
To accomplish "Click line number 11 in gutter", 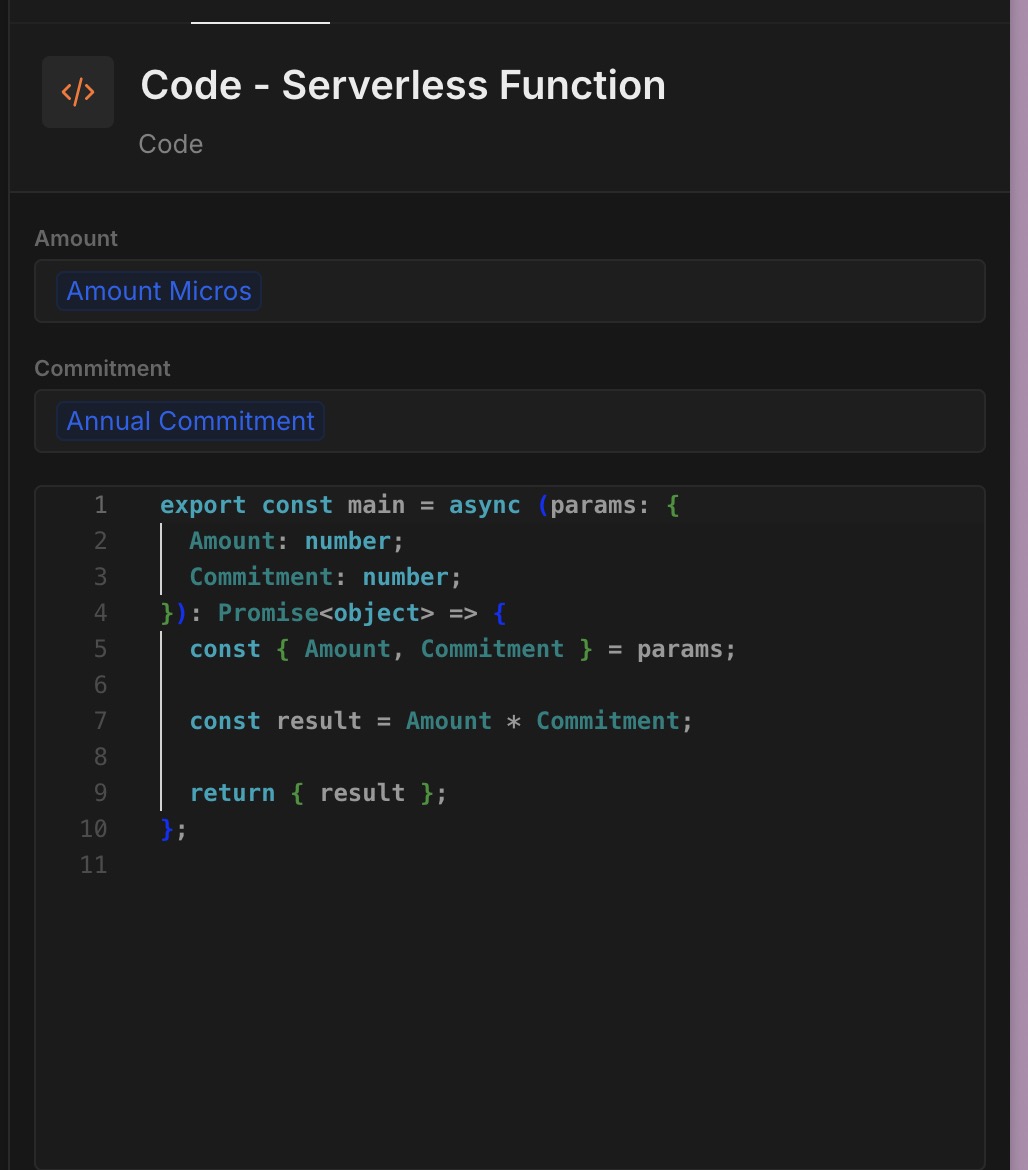I will (93, 865).
